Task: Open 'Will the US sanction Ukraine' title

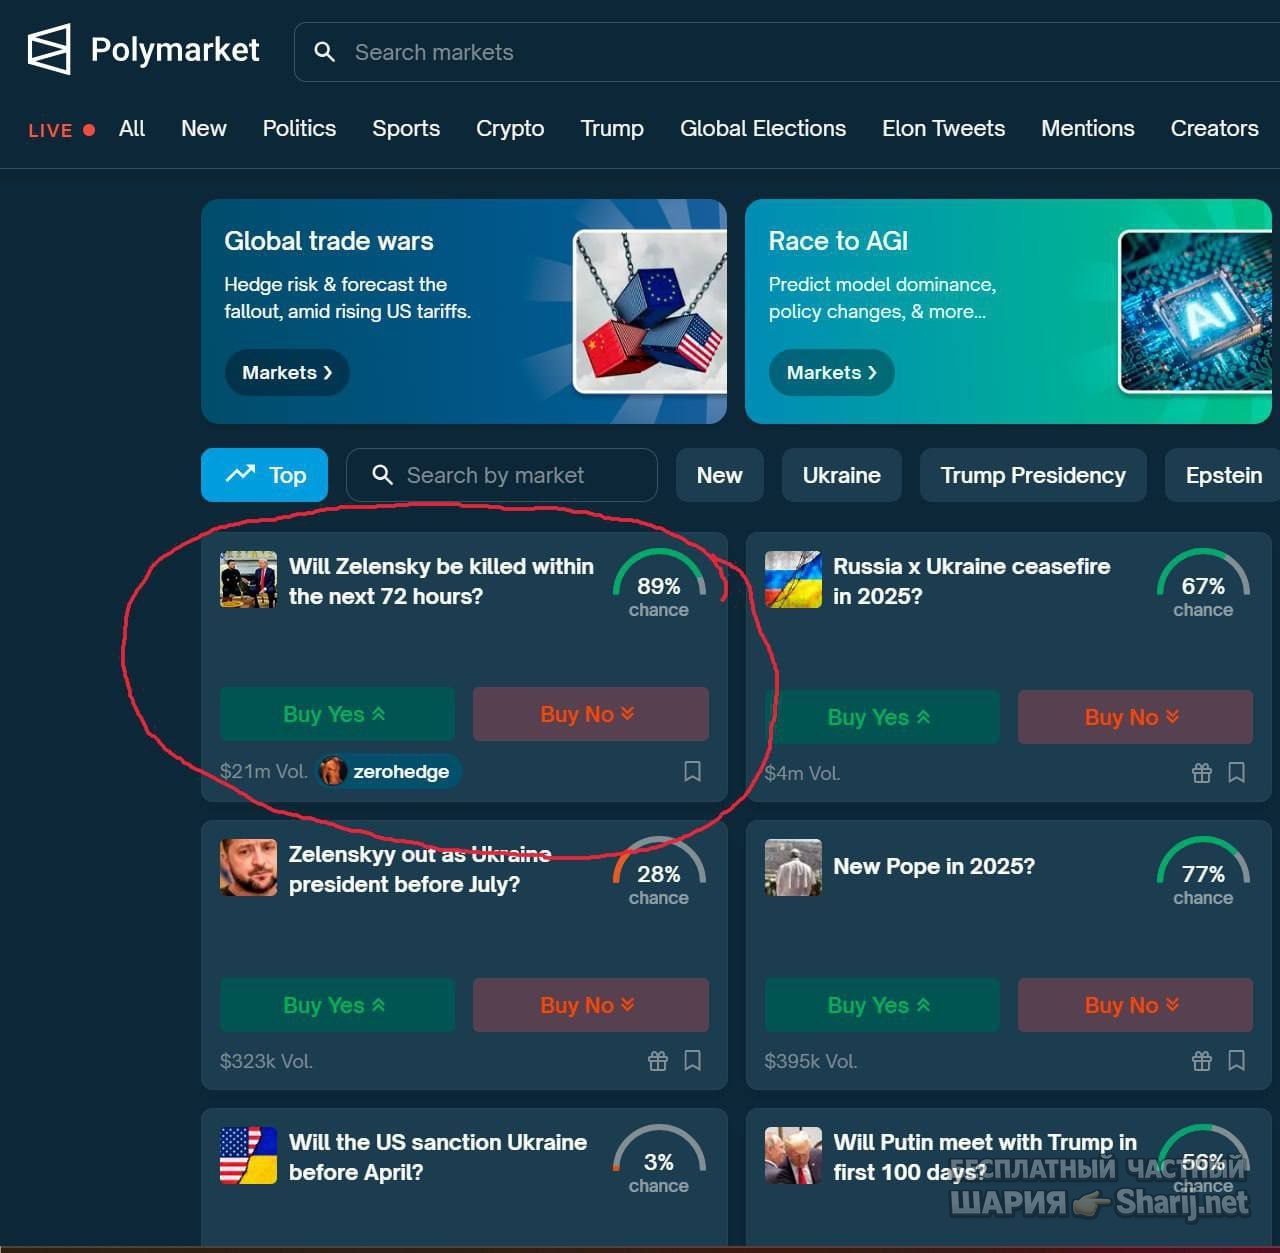Action: point(438,1157)
